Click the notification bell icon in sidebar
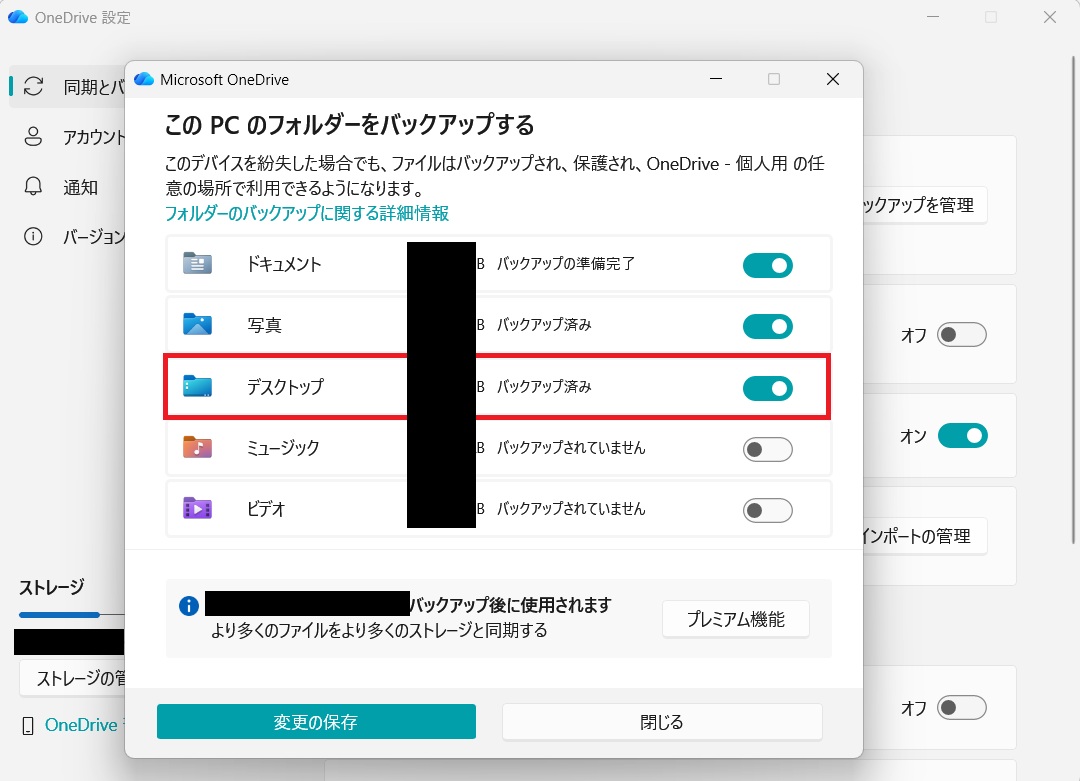Viewport: 1080px width, 781px height. [x=34, y=186]
